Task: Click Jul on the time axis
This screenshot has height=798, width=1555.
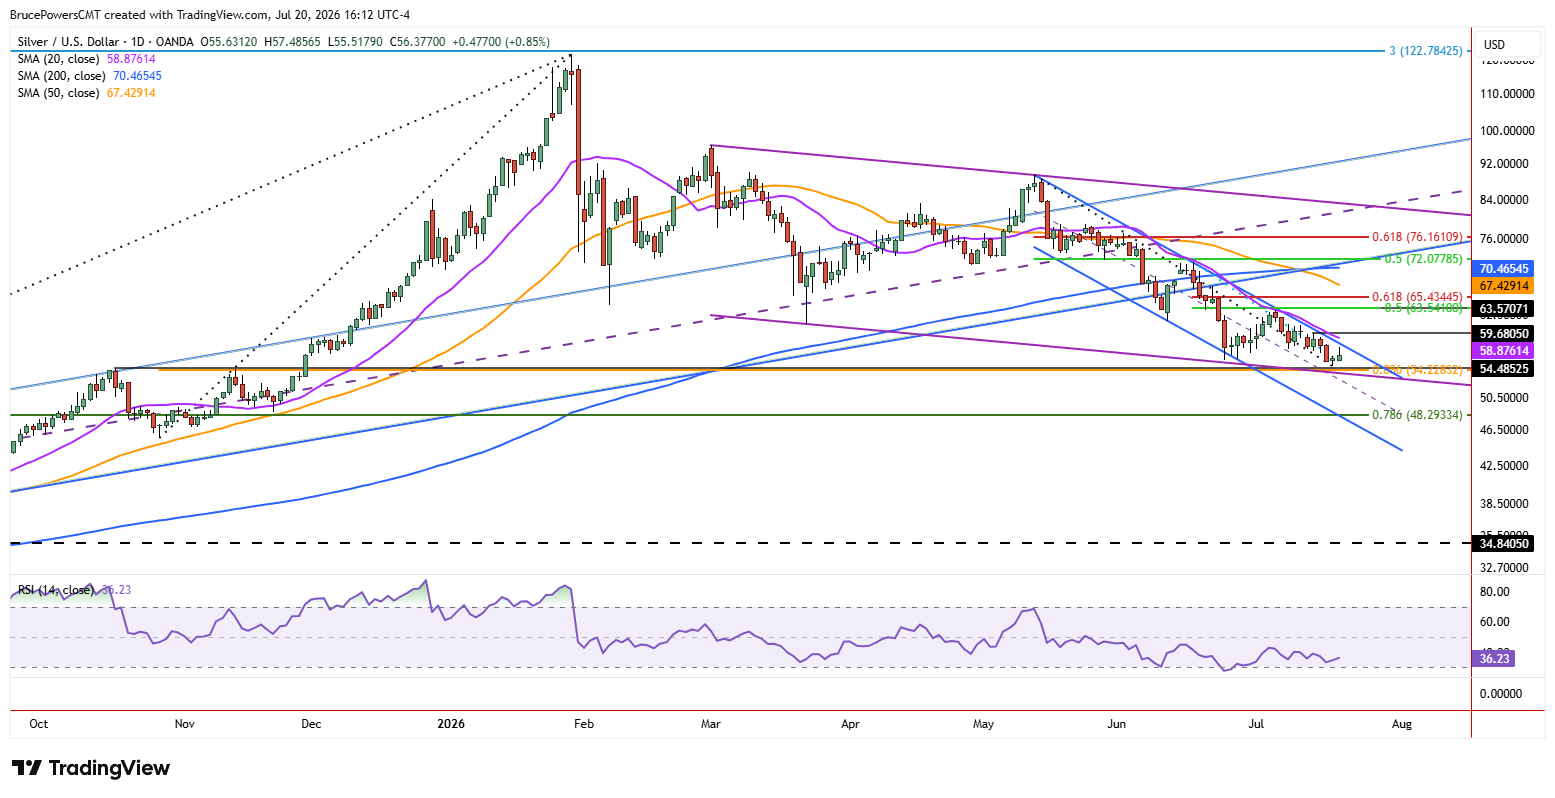Action: coord(1257,722)
